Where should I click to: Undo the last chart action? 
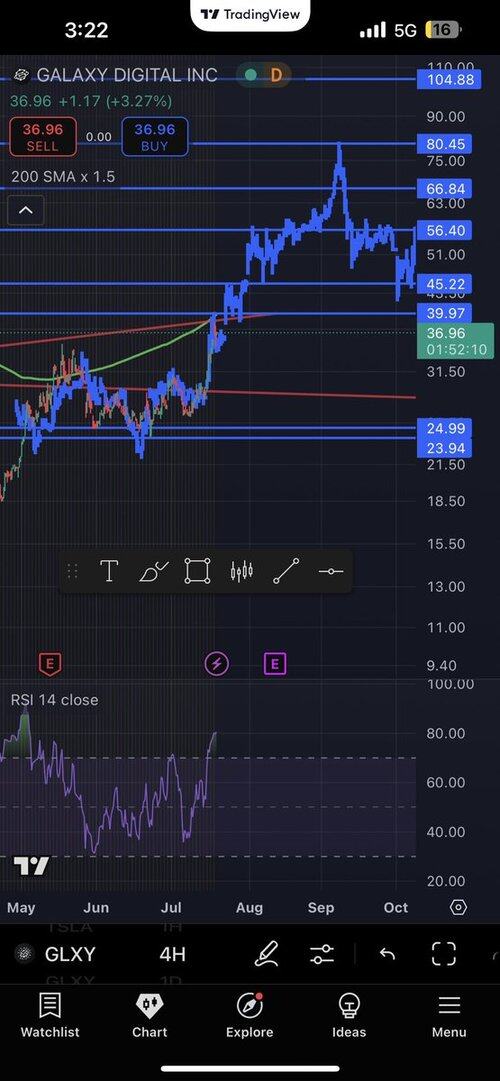click(x=388, y=954)
